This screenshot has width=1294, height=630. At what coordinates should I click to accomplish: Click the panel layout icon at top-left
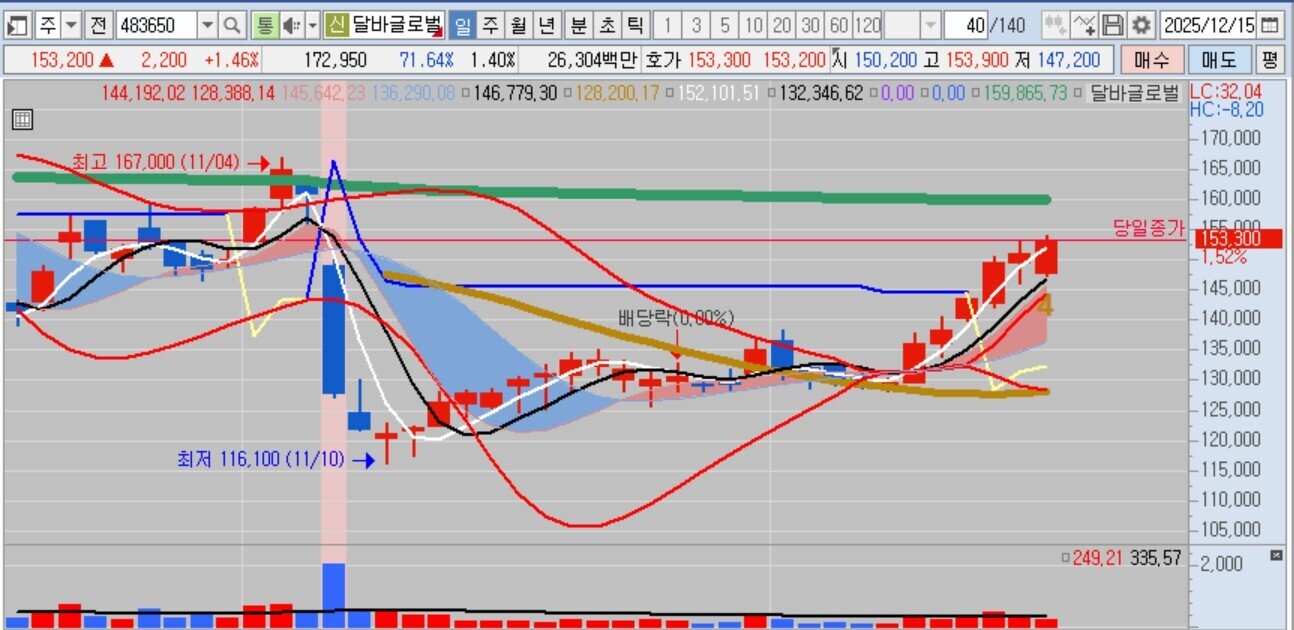point(17,25)
